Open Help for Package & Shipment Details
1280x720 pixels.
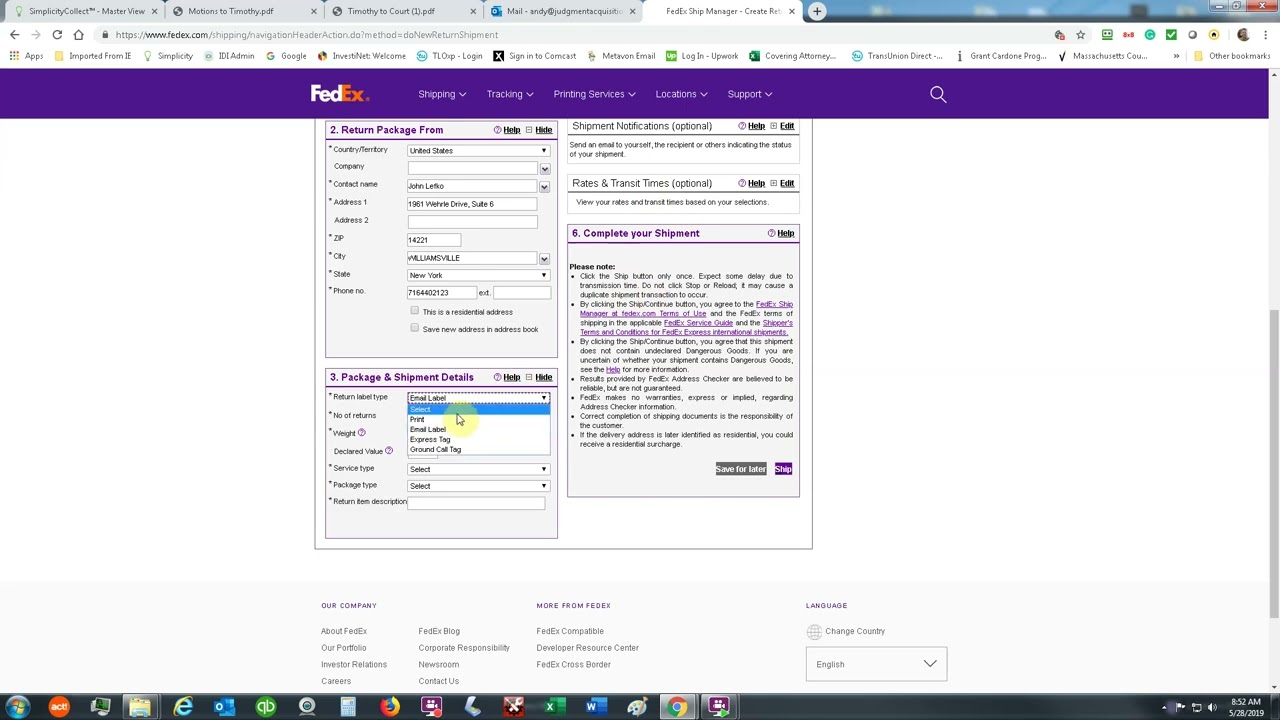[x=511, y=377]
